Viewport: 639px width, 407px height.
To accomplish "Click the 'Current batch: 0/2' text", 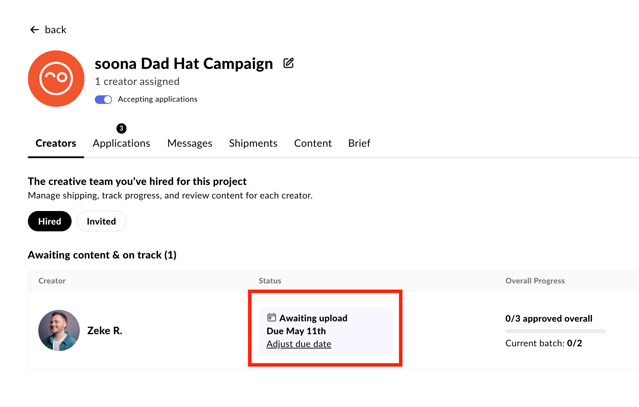I will click(544, 343).
